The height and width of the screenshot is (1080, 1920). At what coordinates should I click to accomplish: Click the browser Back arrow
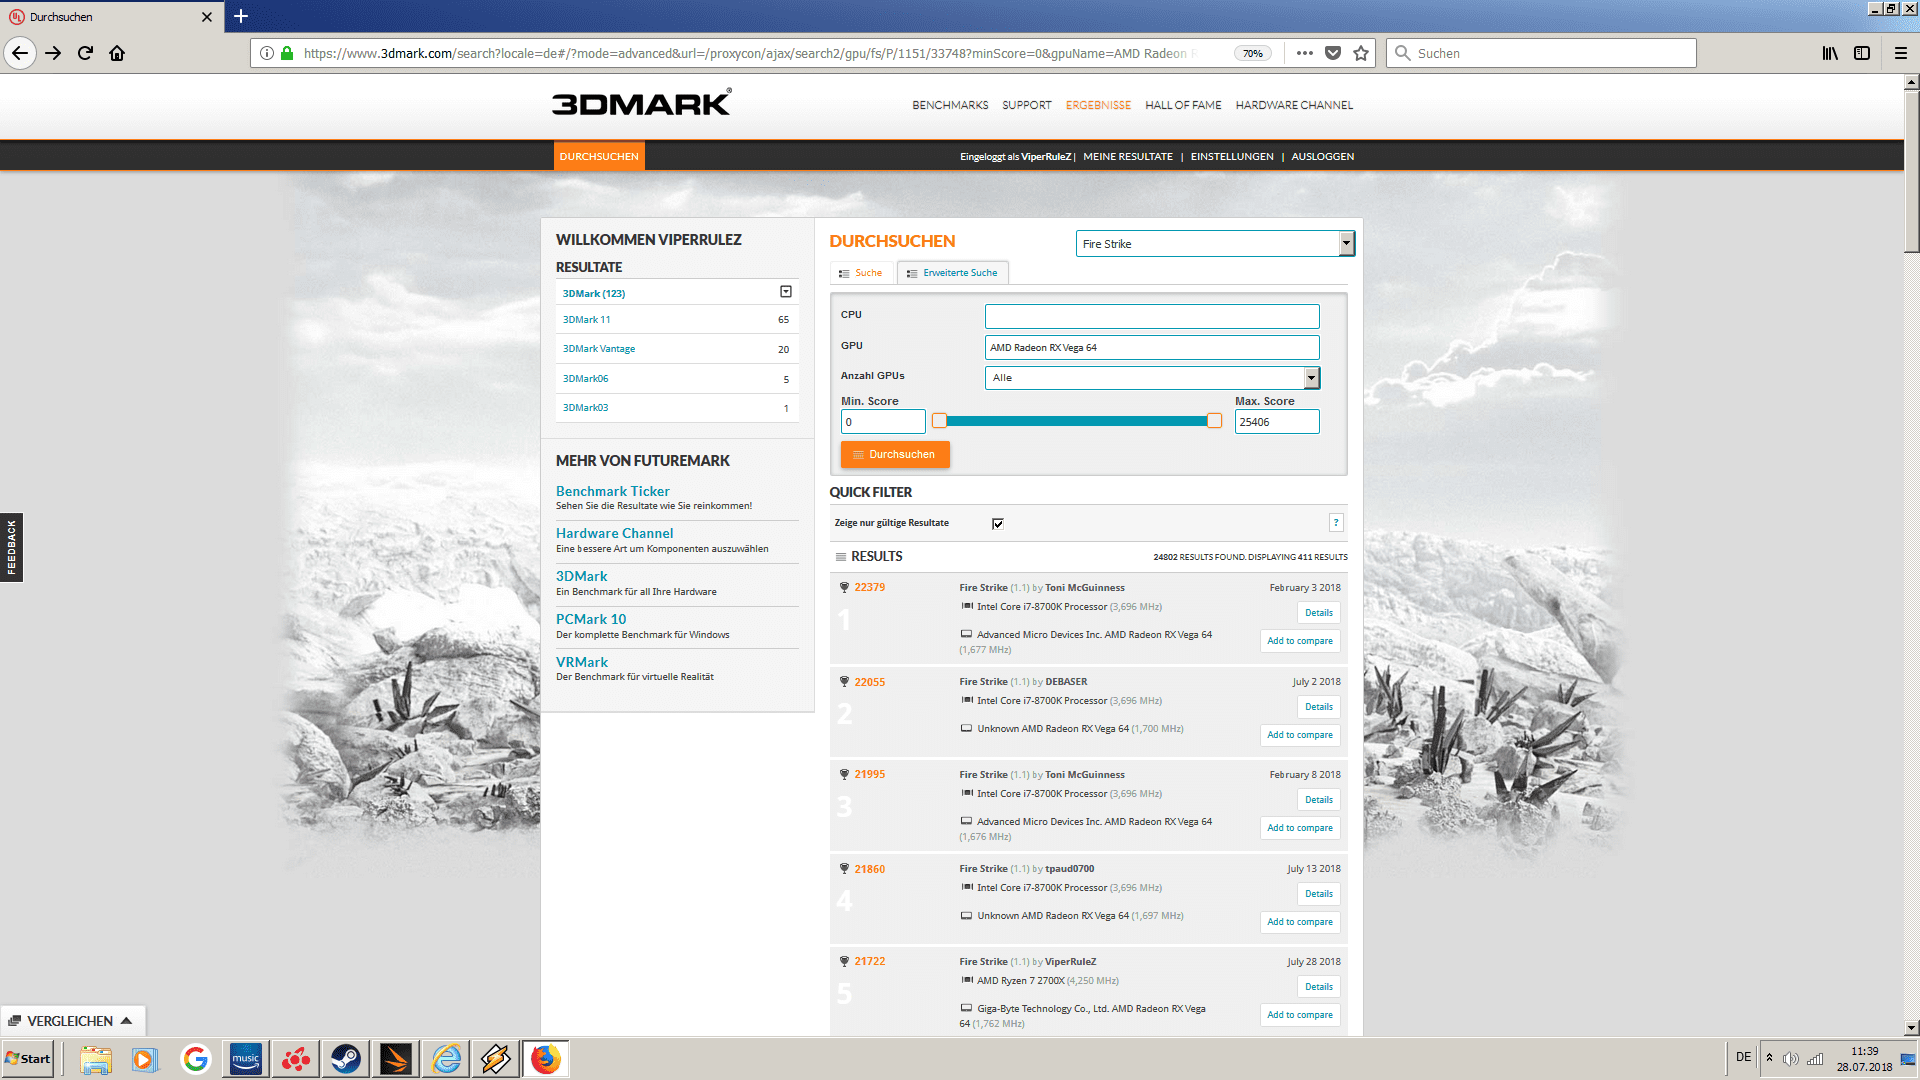(20, 53)
